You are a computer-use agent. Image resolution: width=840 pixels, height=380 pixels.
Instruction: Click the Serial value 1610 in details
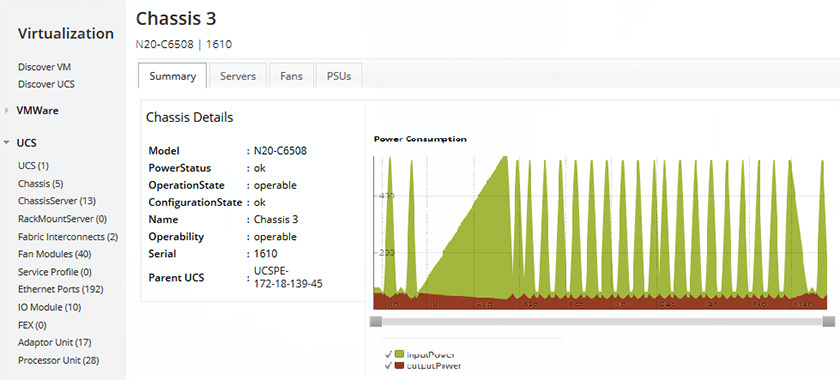265,254
